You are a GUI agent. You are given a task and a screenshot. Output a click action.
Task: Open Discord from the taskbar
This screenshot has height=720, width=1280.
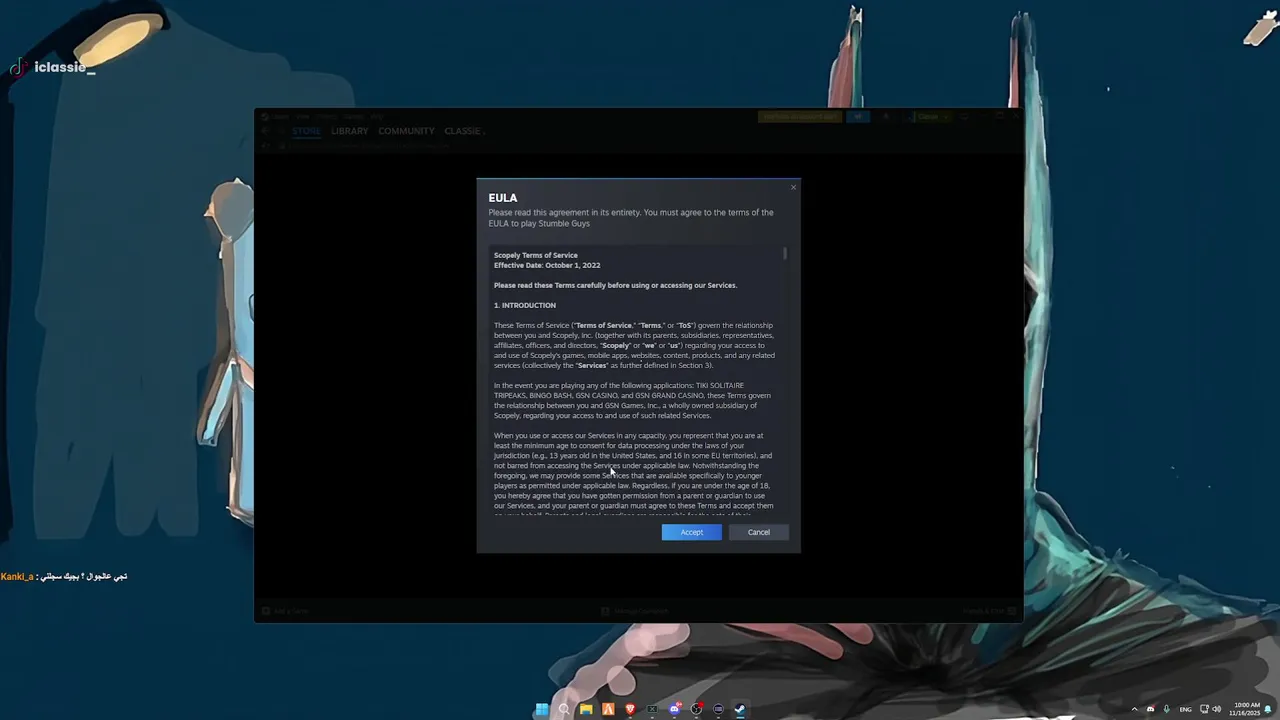pos(675,709)
